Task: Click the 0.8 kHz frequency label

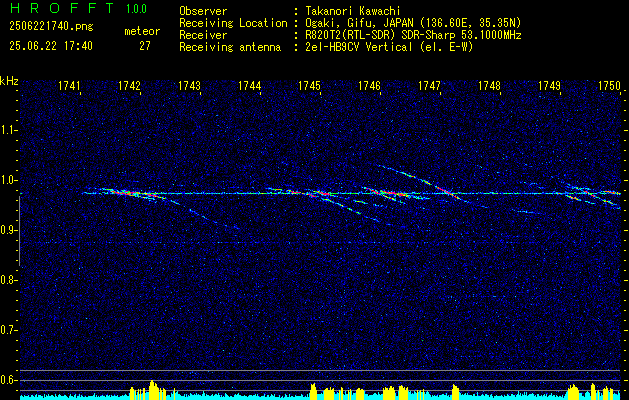Action: [x=8, y=280]
